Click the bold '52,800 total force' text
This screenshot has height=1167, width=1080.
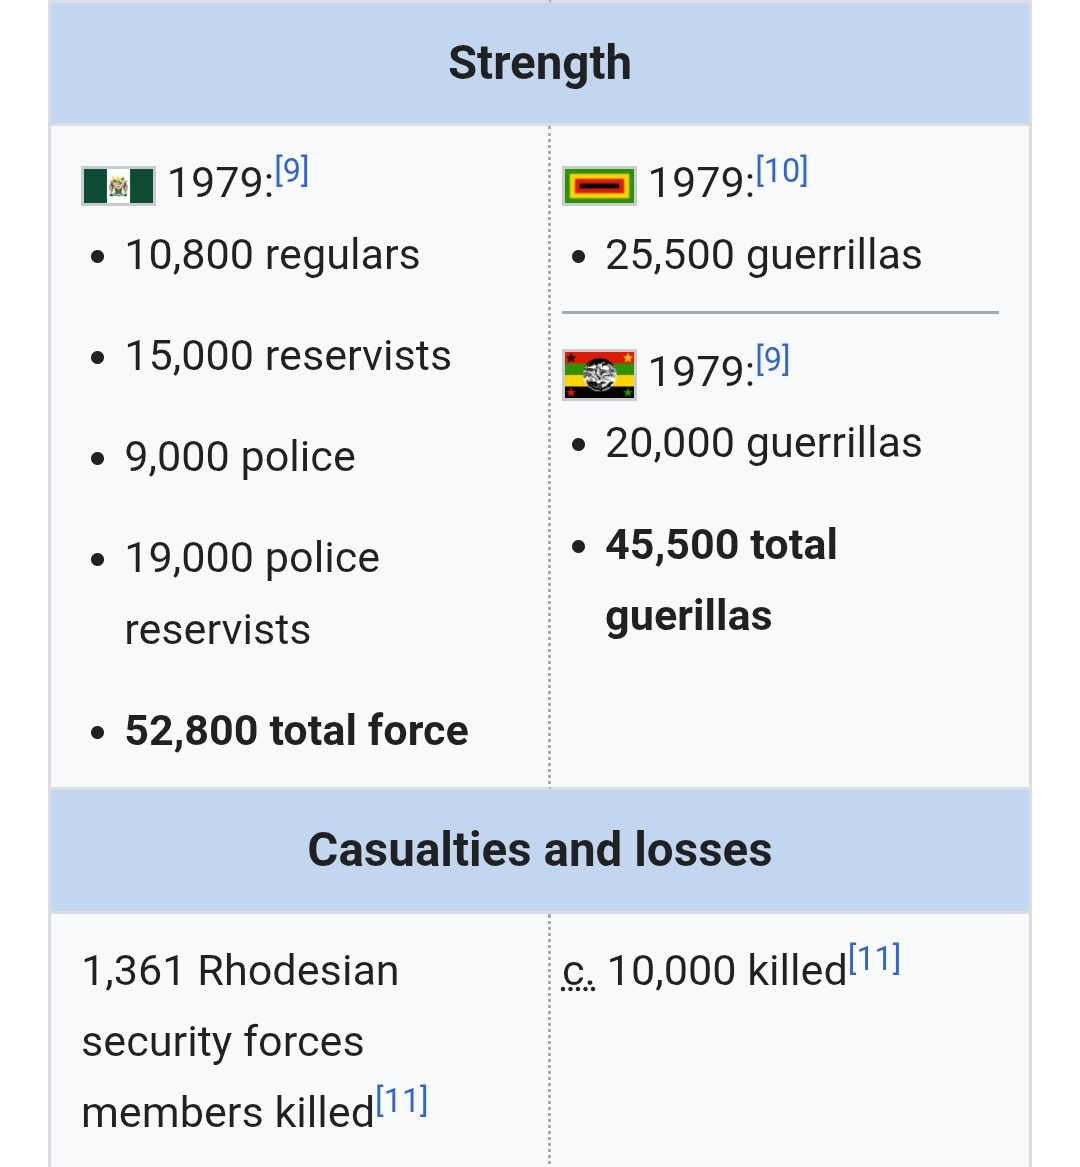(296, 730)
